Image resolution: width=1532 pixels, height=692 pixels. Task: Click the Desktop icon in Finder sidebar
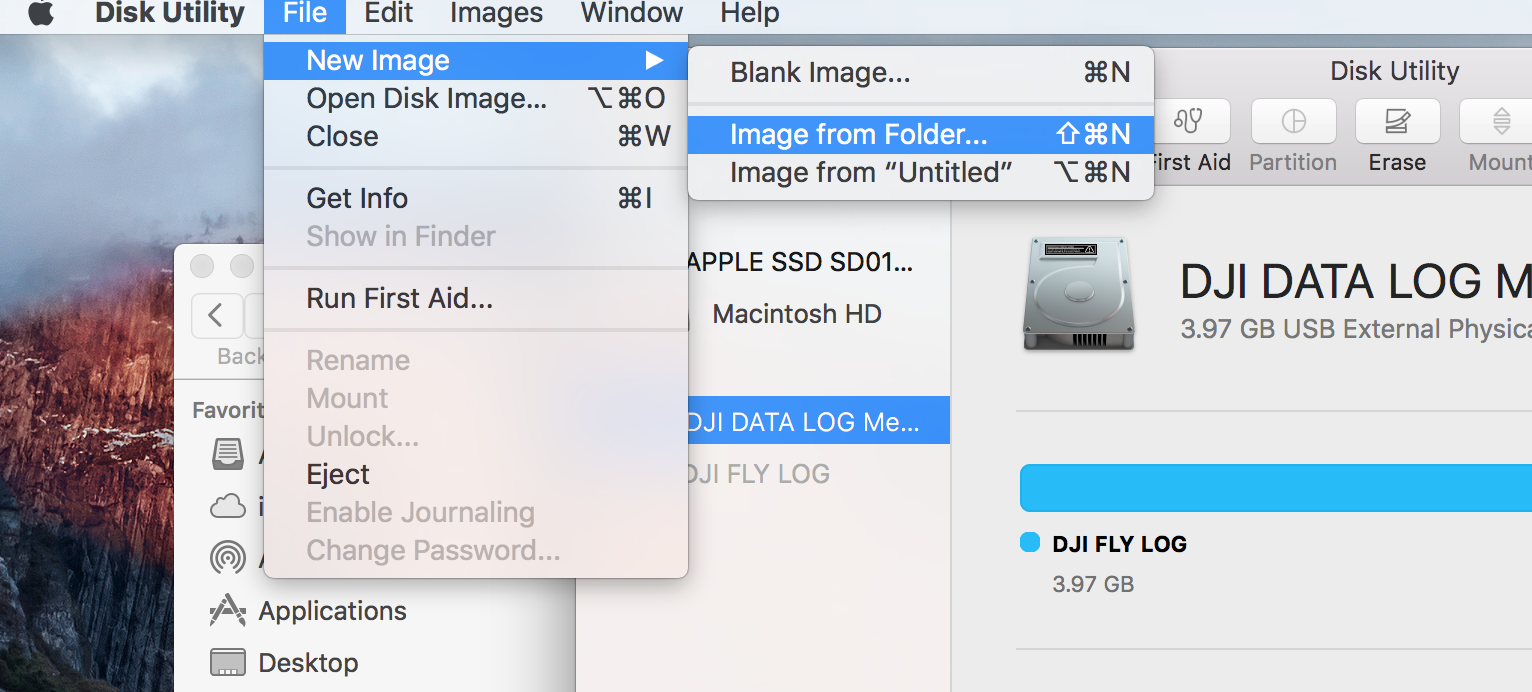point(228,662)
